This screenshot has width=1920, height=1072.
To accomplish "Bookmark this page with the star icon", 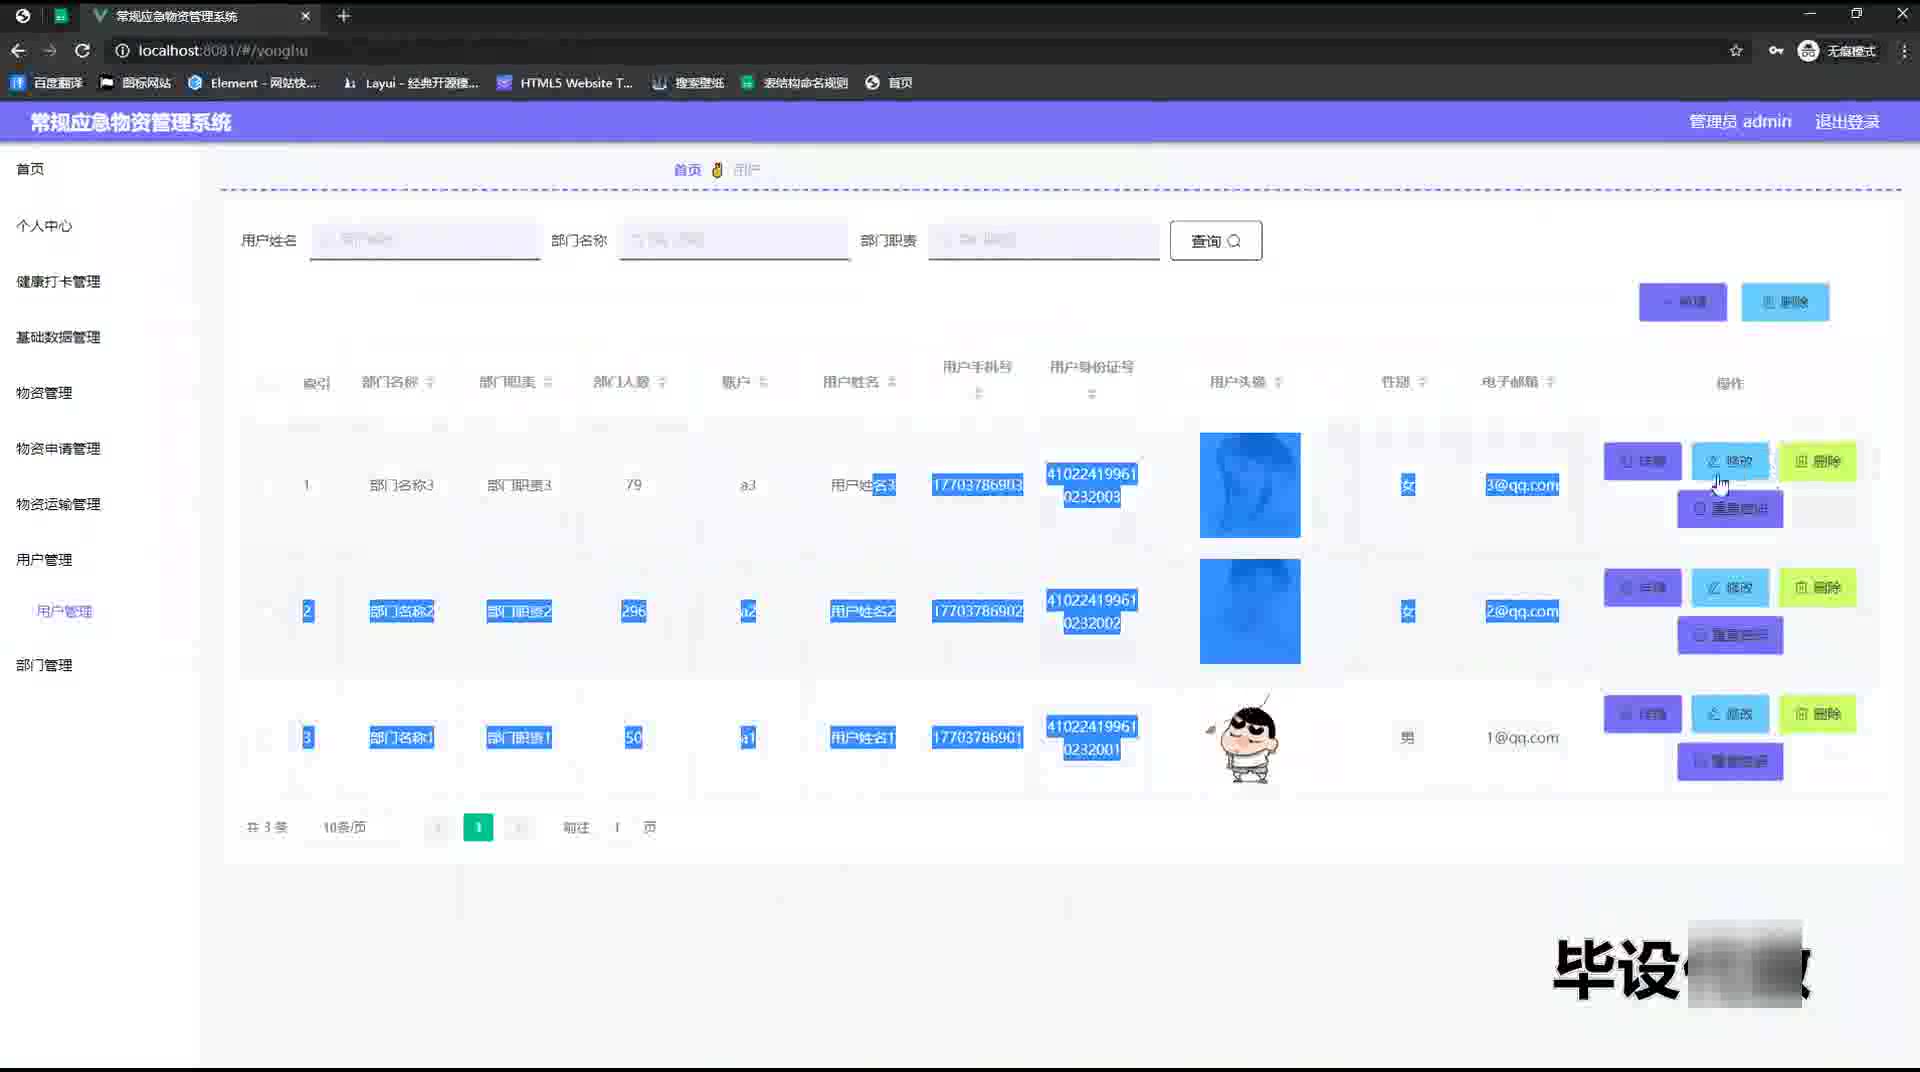I will [1736, 50].
